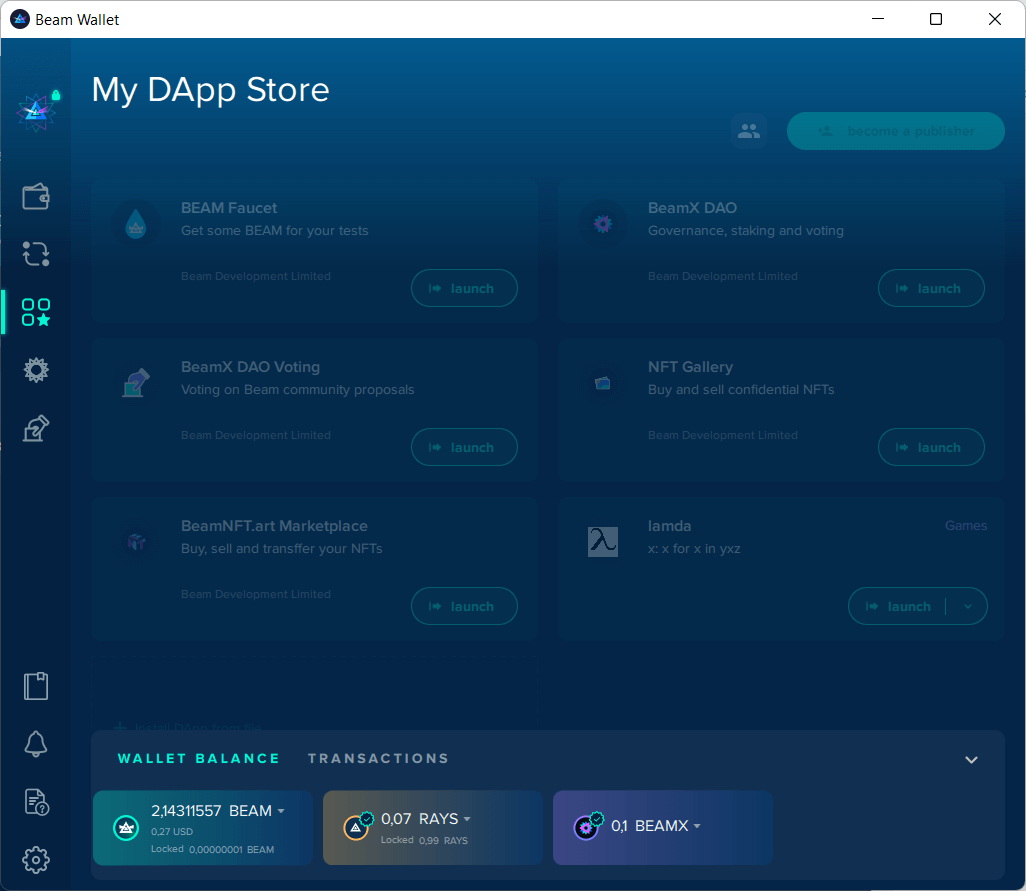Collapse the wallet balance panel chevron
1026x891 pixels.
971,760
